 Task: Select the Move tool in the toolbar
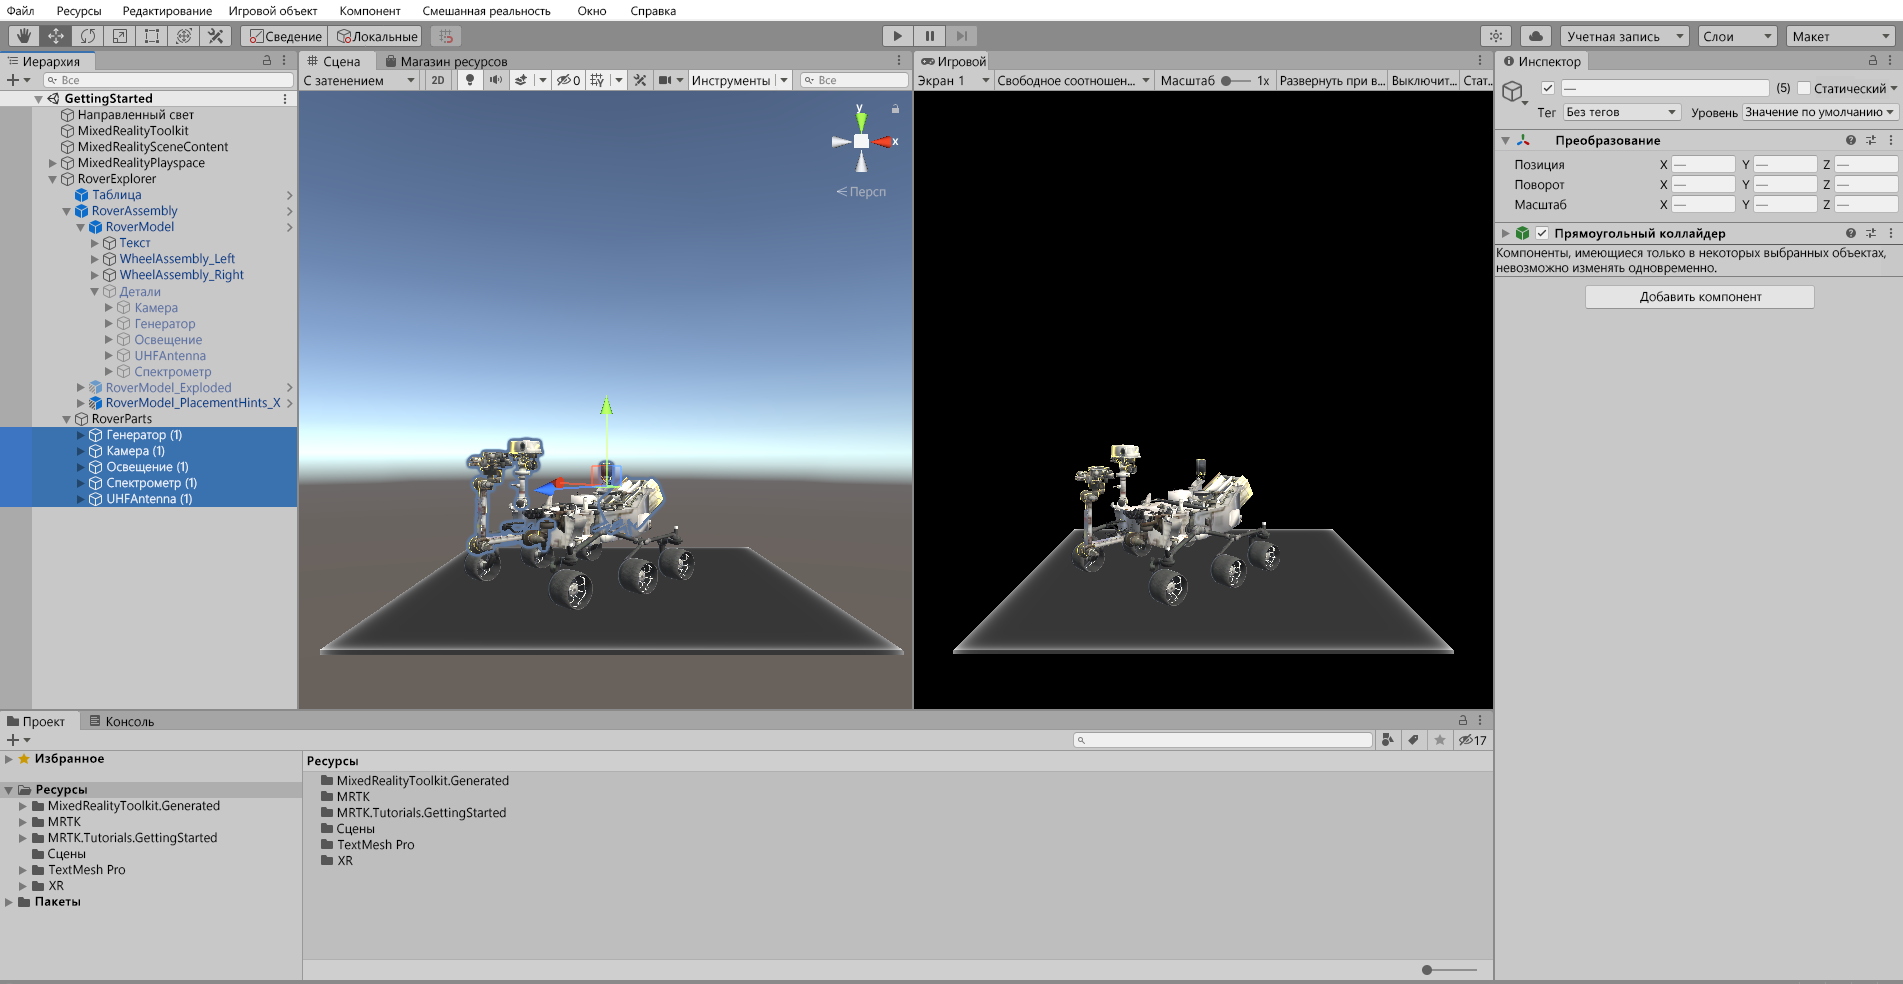56,36
